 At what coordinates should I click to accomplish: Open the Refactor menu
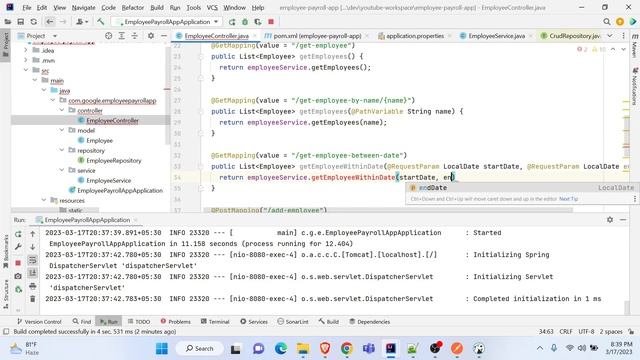point(133,7)
